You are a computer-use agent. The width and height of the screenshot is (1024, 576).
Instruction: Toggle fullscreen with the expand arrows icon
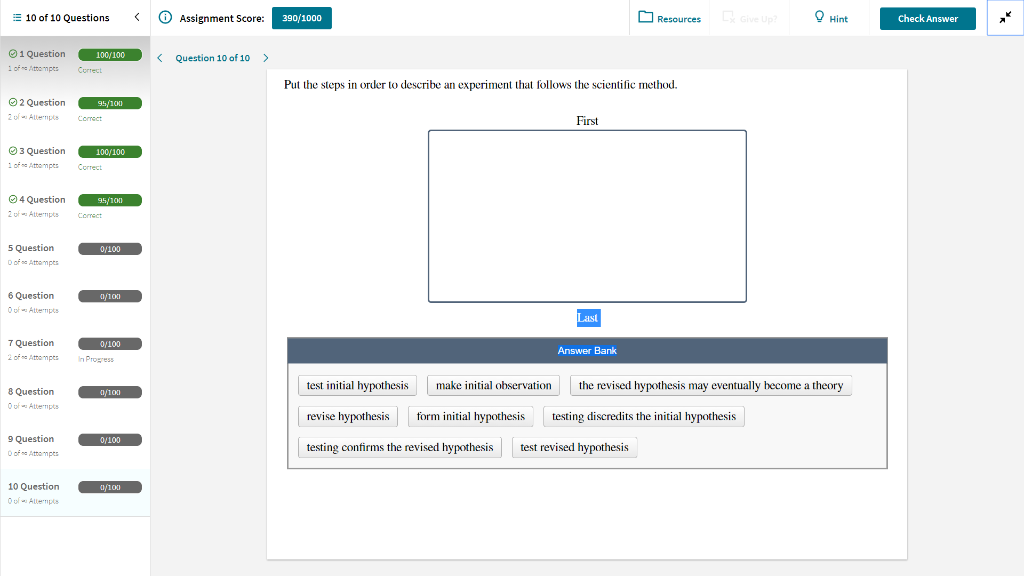(x=1004, y=18)
